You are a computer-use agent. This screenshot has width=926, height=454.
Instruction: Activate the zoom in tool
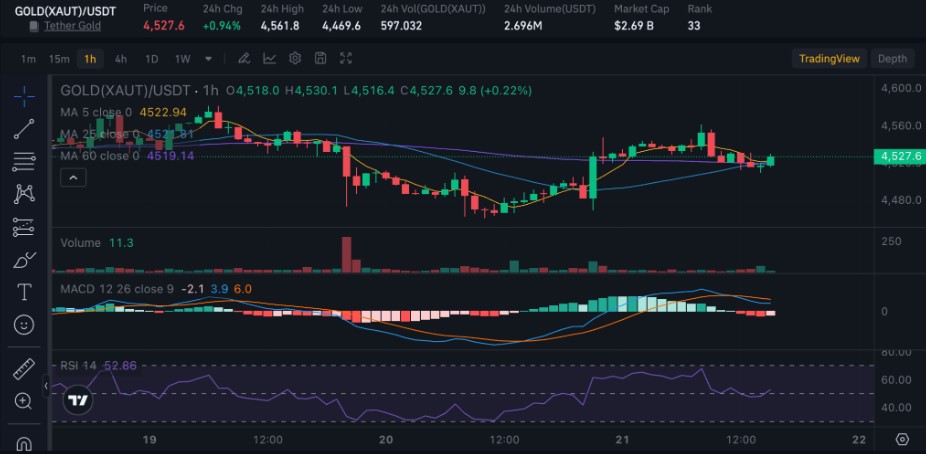pyautogui.click(x=24, y=401)
